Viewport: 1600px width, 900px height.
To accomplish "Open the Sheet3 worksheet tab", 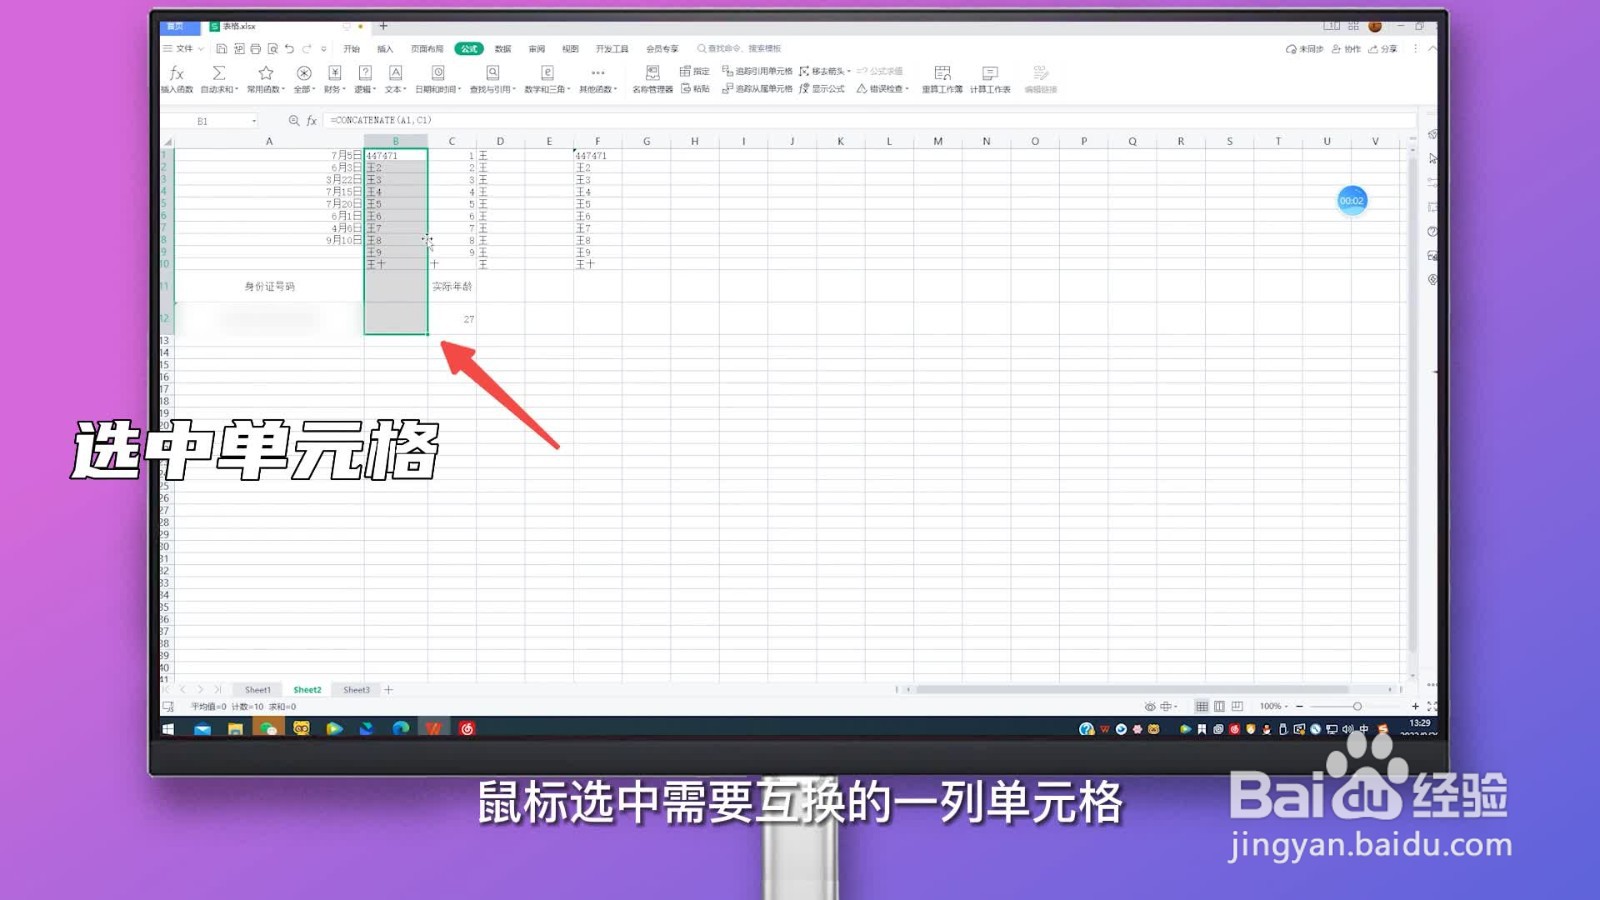I will [357, 689].
